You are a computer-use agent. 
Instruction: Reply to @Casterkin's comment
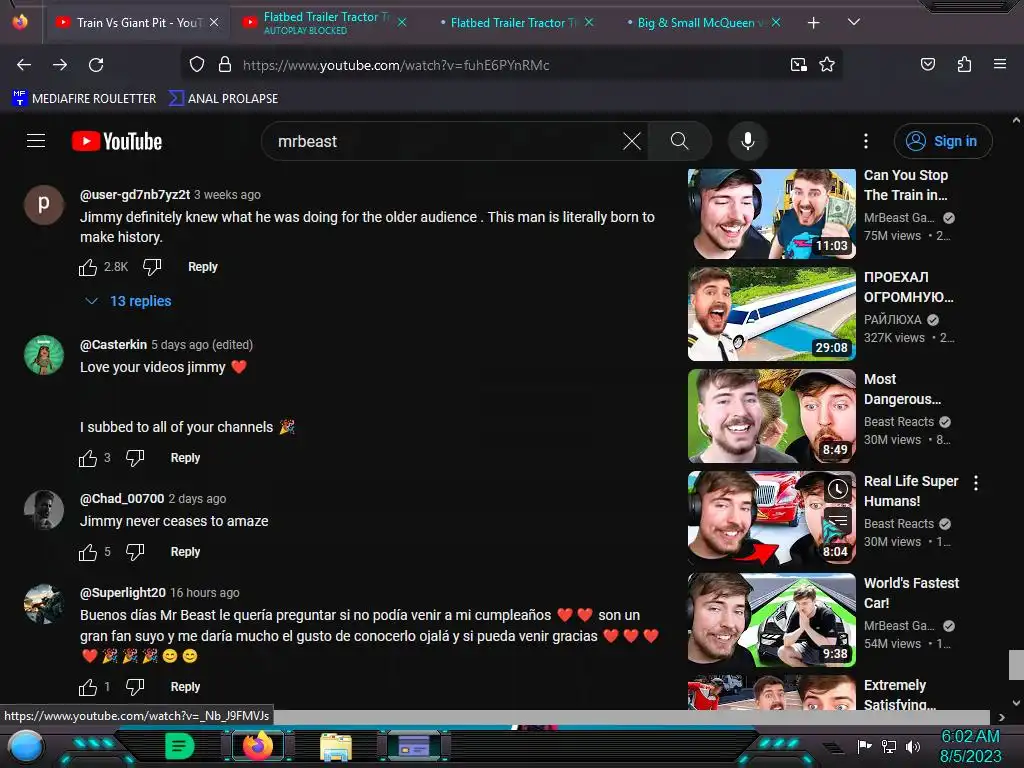185,458
